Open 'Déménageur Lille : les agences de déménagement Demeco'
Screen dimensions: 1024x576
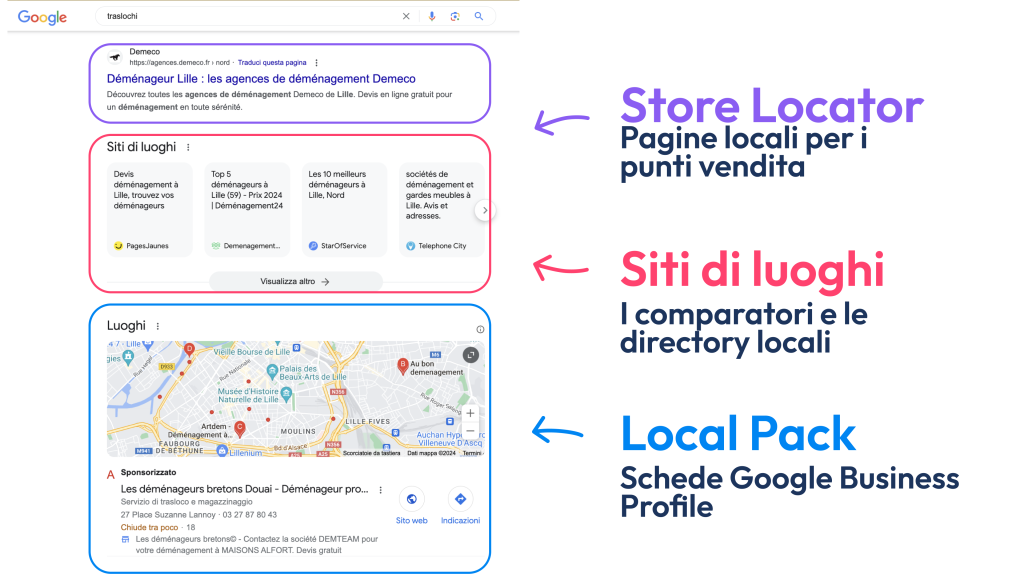click(x=261, y=78)
